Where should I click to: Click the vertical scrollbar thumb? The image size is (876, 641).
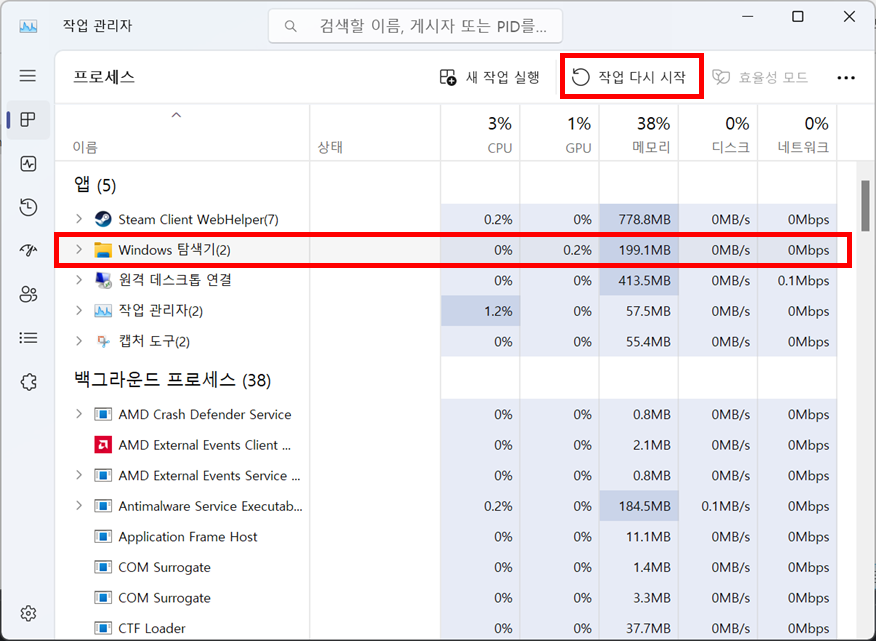865,205
